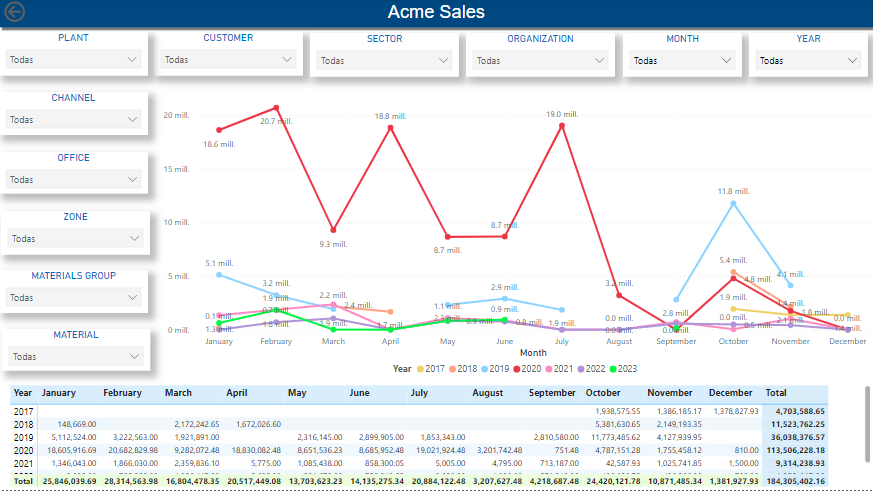Sort table by Total column header
Screen dimensions: 873x491
tap(776, 393)
